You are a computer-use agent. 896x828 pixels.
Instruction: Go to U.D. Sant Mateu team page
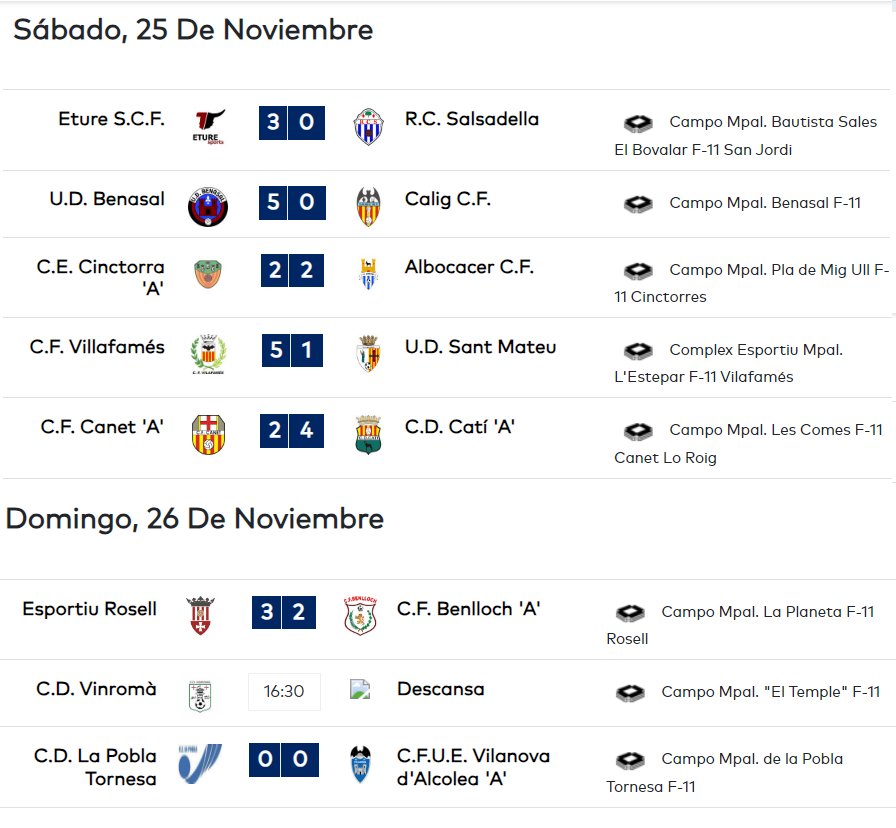(x=480, y=347)
